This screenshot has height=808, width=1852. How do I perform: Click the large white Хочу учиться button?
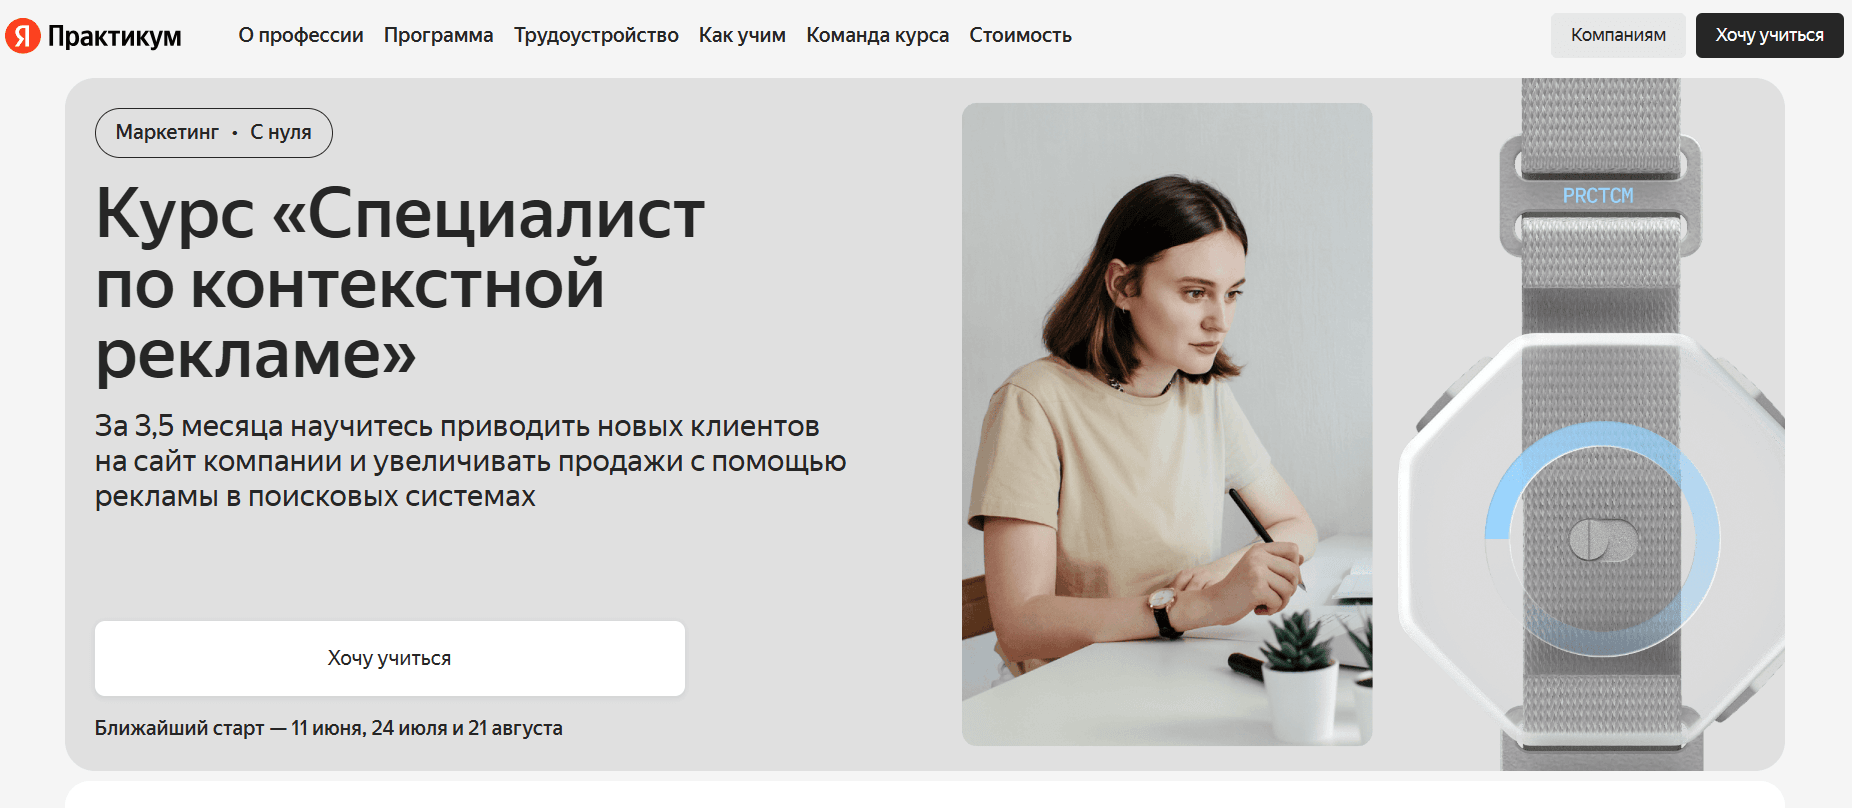tap(390, 658)
